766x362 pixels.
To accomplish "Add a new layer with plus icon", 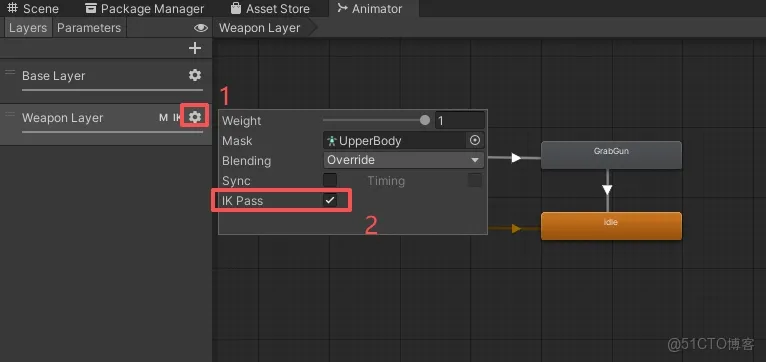I will (x=195, y=48).
